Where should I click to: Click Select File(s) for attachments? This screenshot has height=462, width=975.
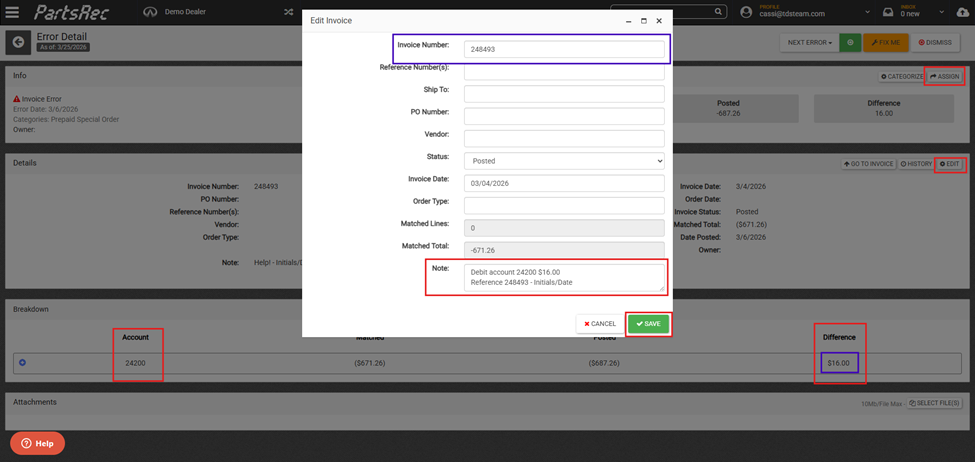coord(935,403)
